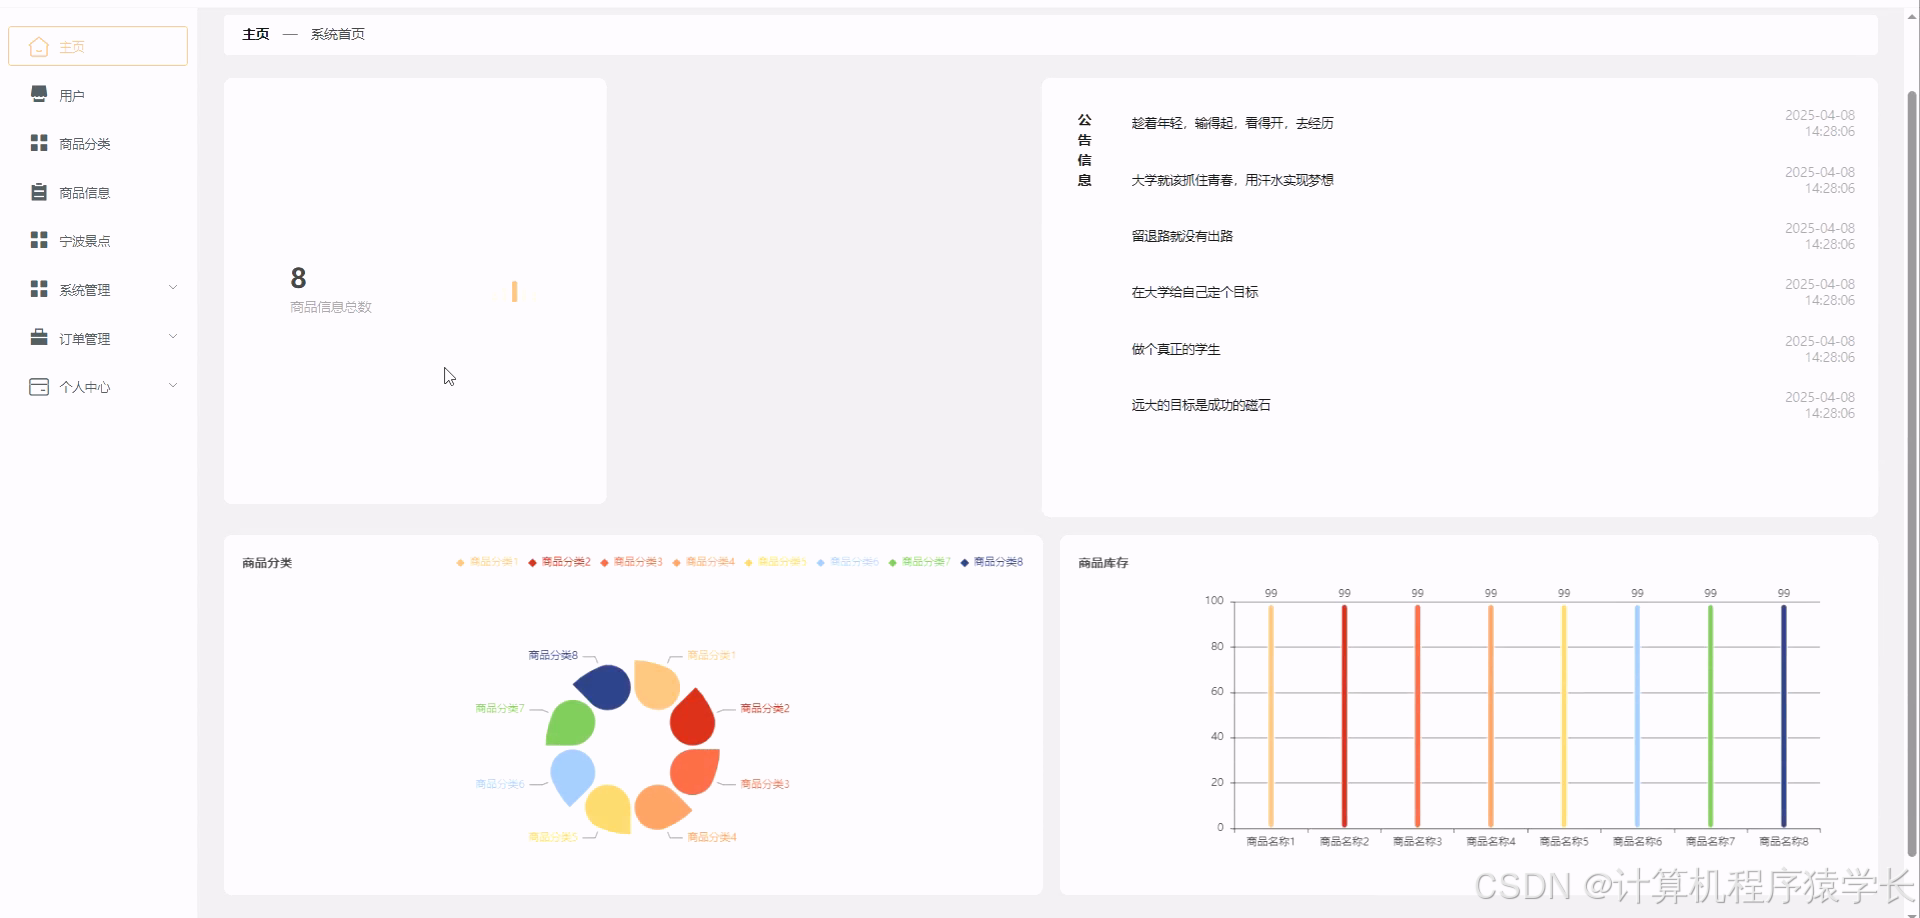Click the green 商品名称7 stock bar
The width and height of the screenshot is (1920, 918).
coord(1710,716)
